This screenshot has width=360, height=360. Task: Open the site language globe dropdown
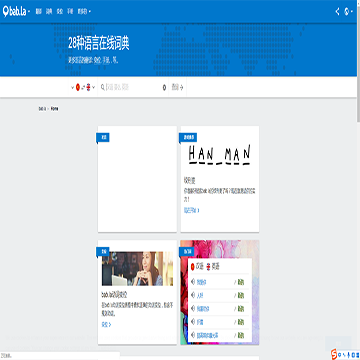(348, 12)
